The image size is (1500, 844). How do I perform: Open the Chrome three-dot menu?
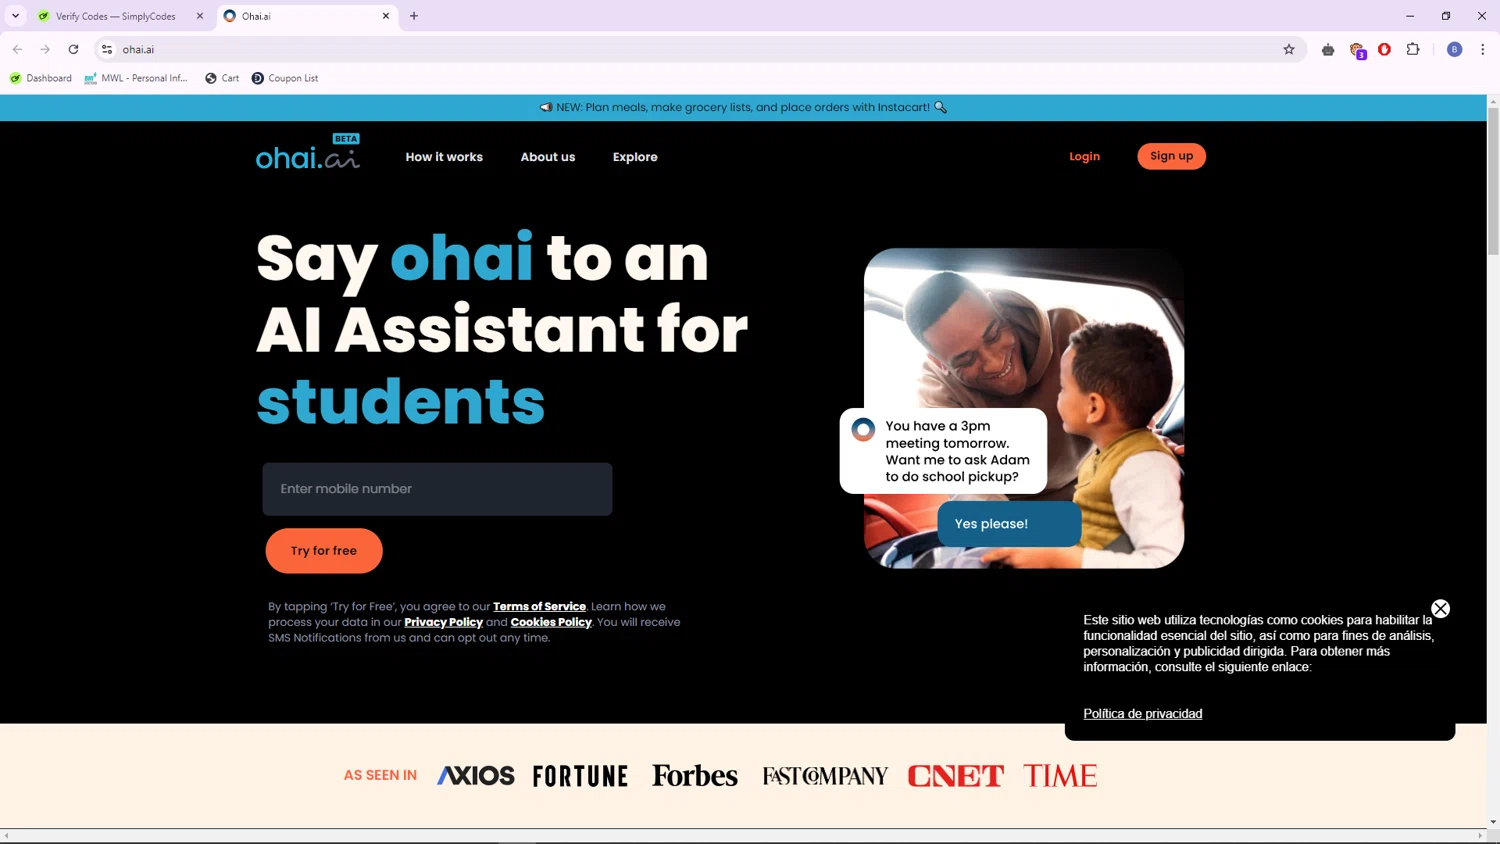pyautogui.click(x=1483, y=49)
